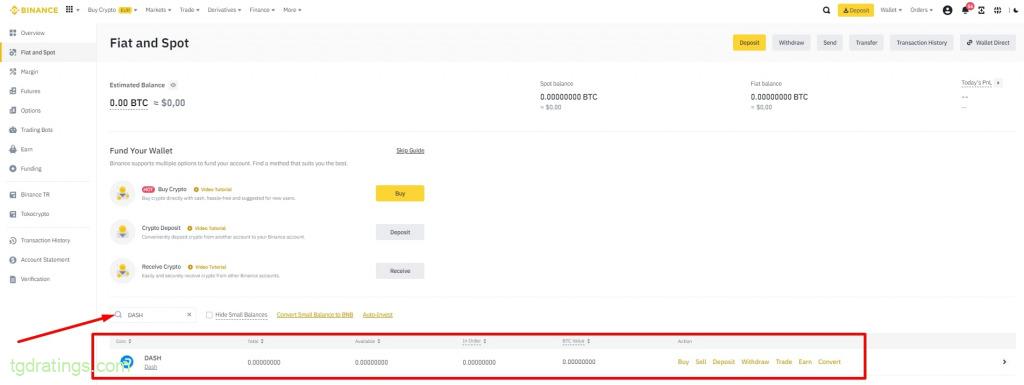Open Crypto Deposit Video Tutorial link
Screen dimensions: 1024x385
click(206, 228)
